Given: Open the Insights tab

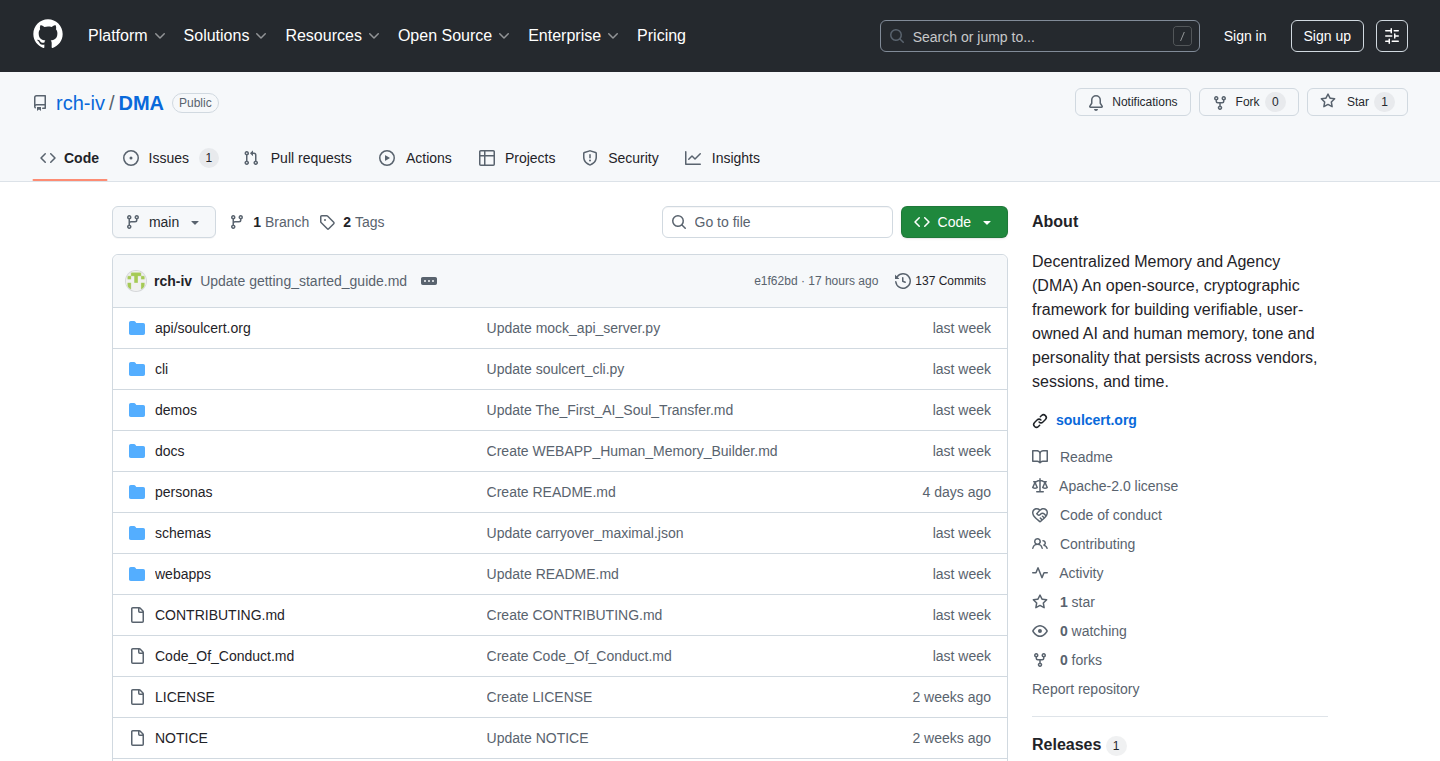Looking at the screenshot, I should pos(723,158).
